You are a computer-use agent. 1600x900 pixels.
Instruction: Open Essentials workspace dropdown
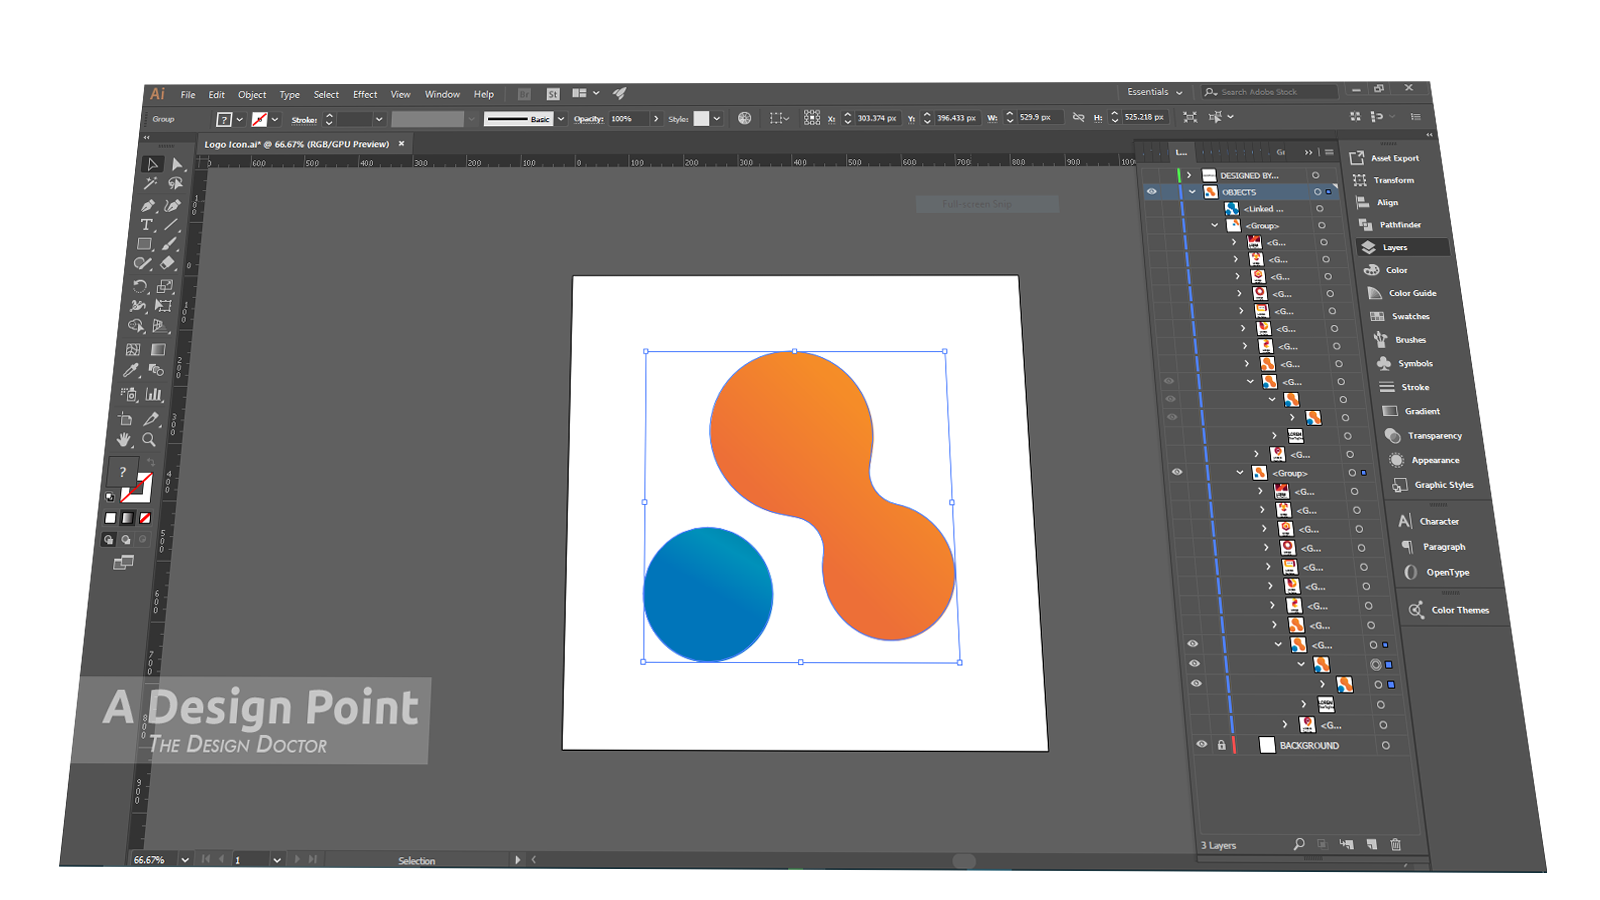(x=1155, y=92)
